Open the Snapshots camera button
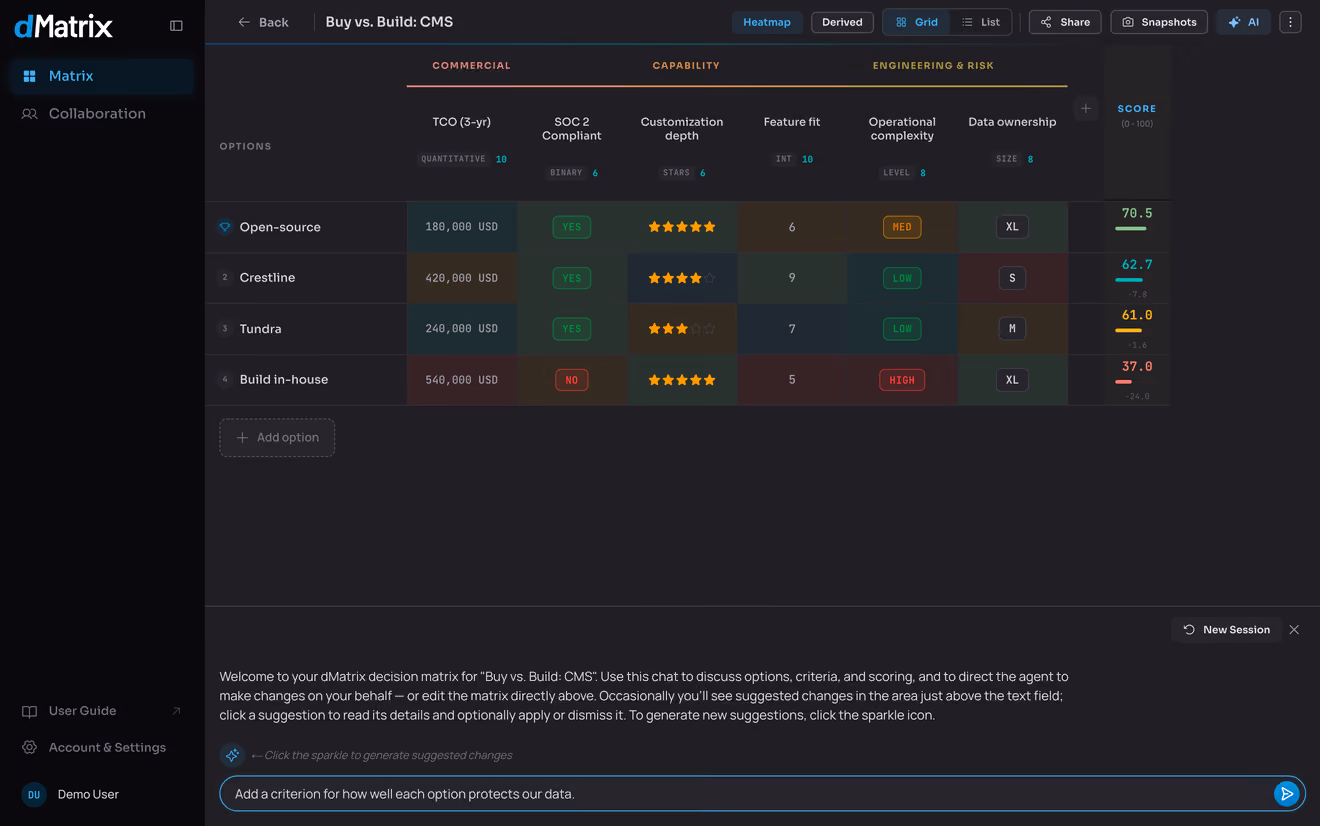Viewport: 1320px width, 826px height. [x=1159, y=22]
